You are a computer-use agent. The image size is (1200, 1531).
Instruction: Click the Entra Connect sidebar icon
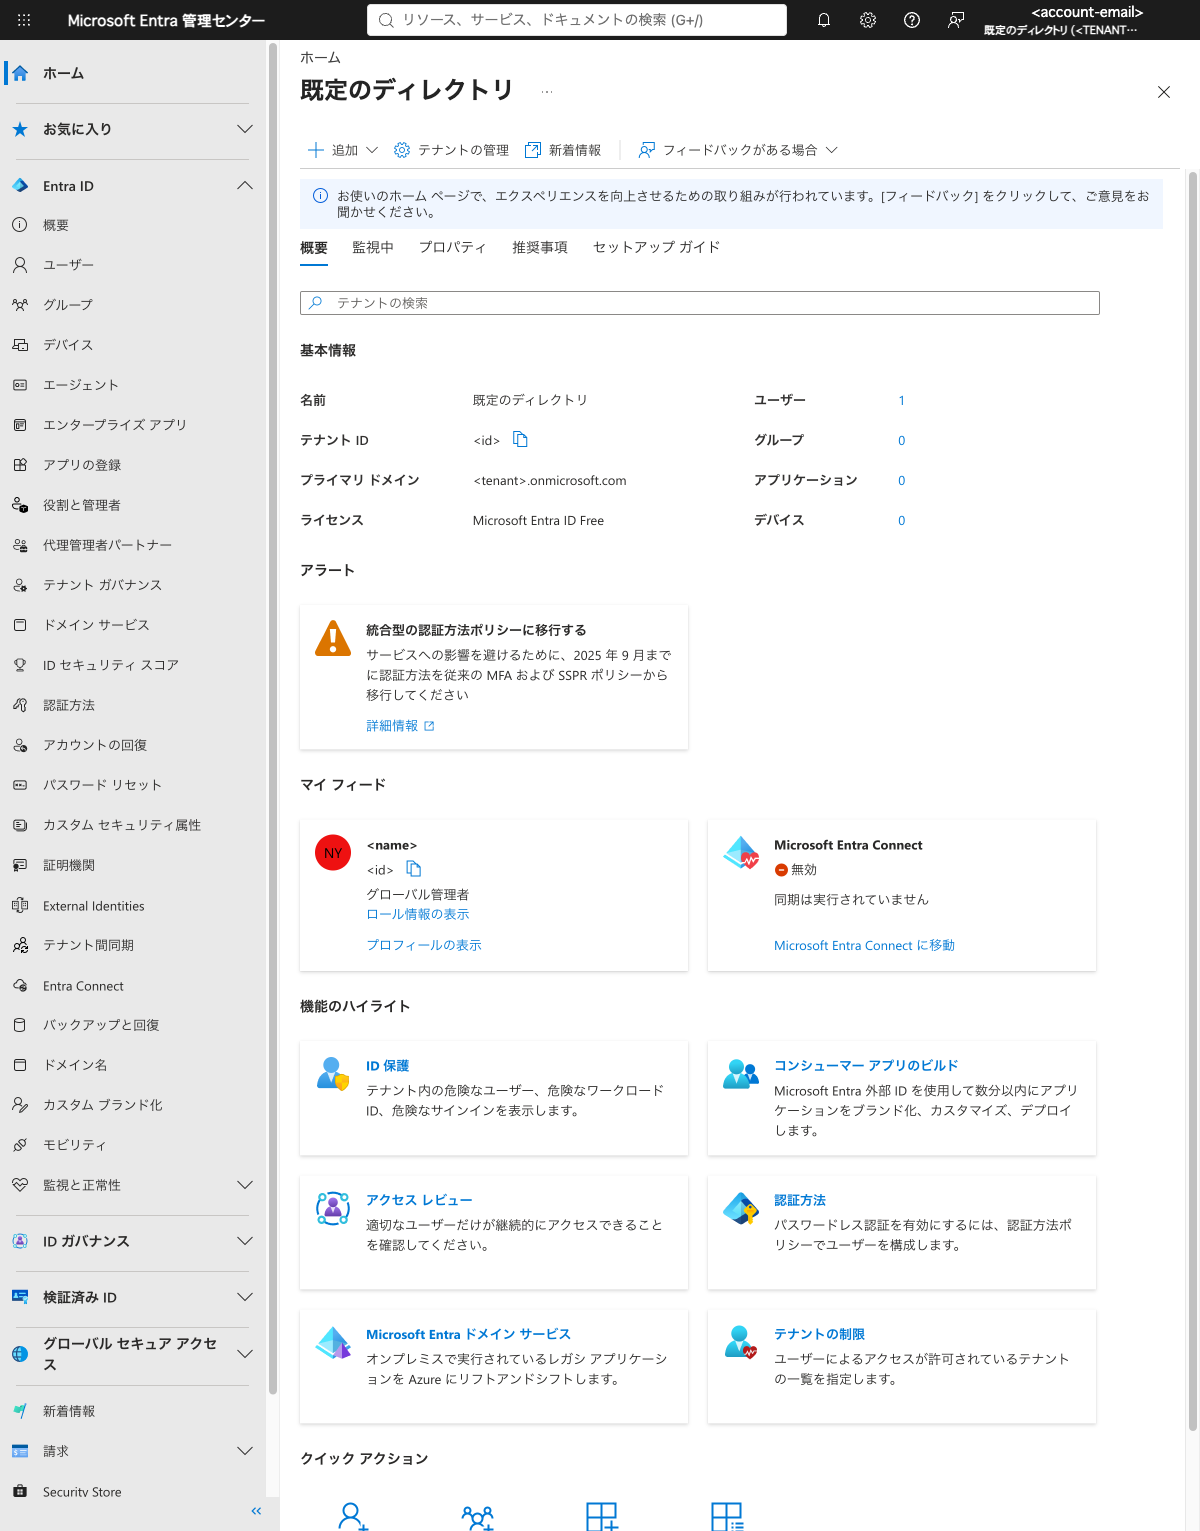point(20,986)
